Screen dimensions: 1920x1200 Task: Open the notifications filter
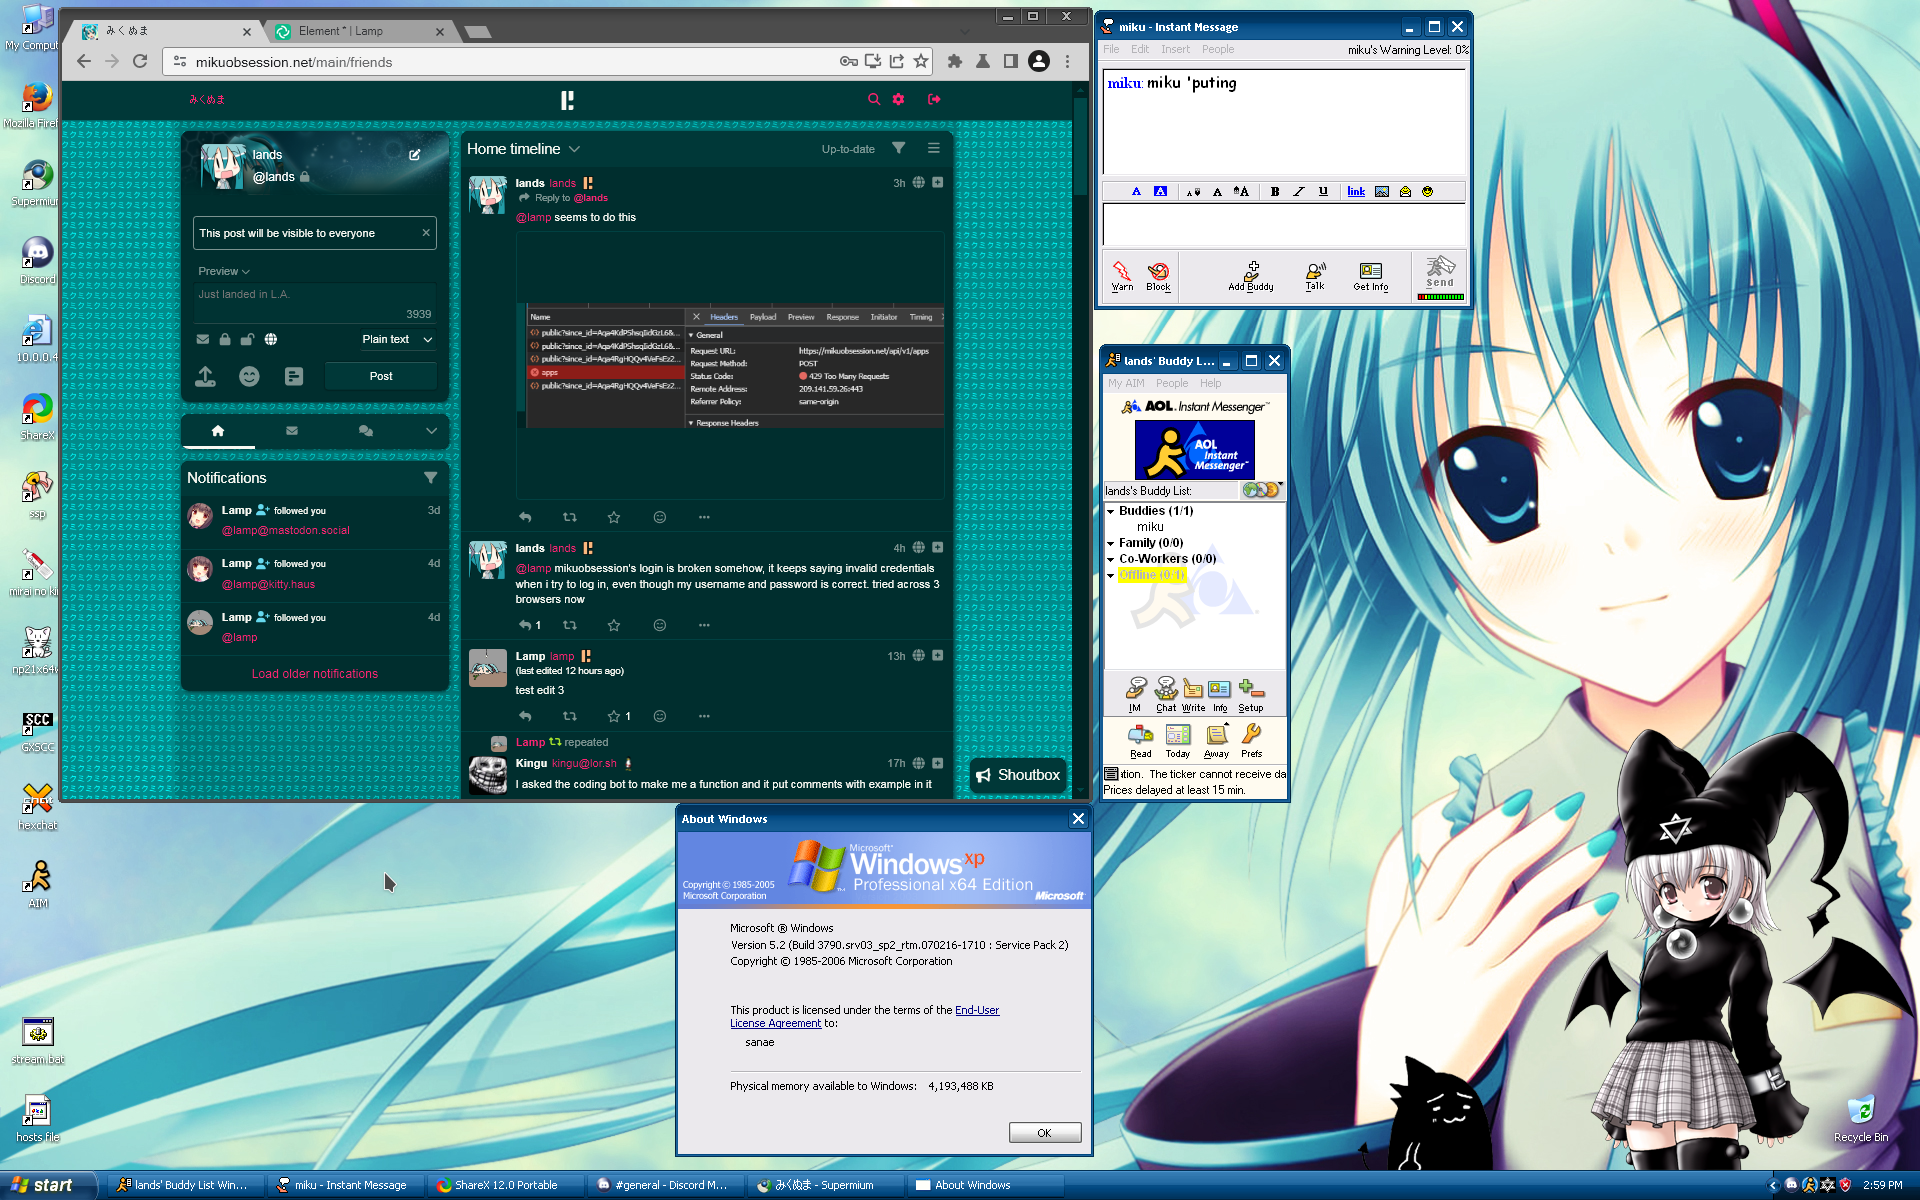[x=430, y=478]
